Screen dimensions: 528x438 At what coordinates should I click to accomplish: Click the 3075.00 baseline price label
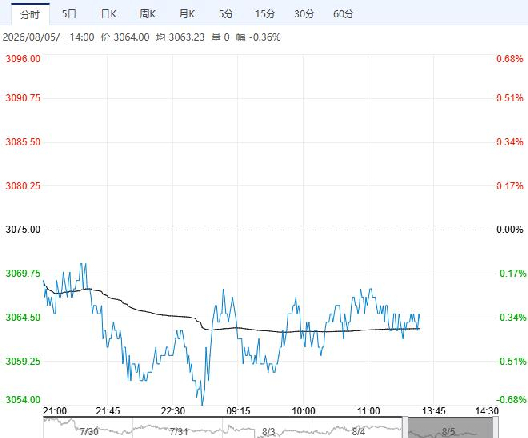23,229
